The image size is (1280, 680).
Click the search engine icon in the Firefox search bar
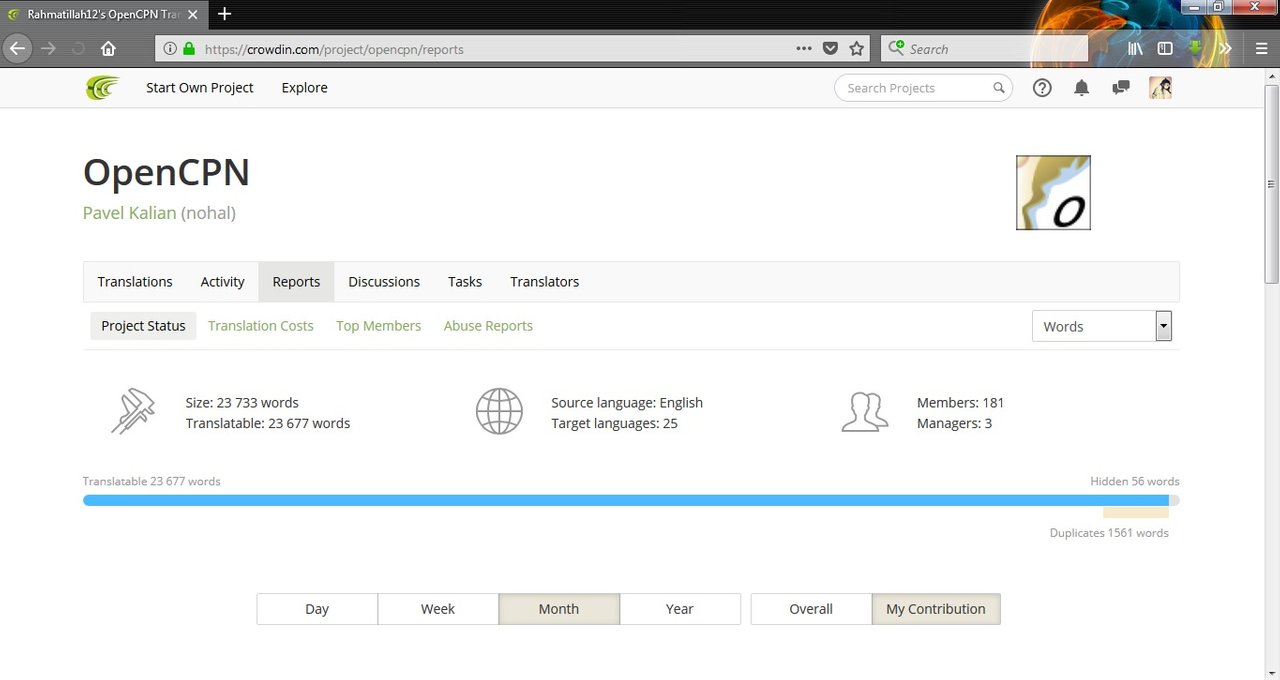pyautogui.click(x=896, y=48)
